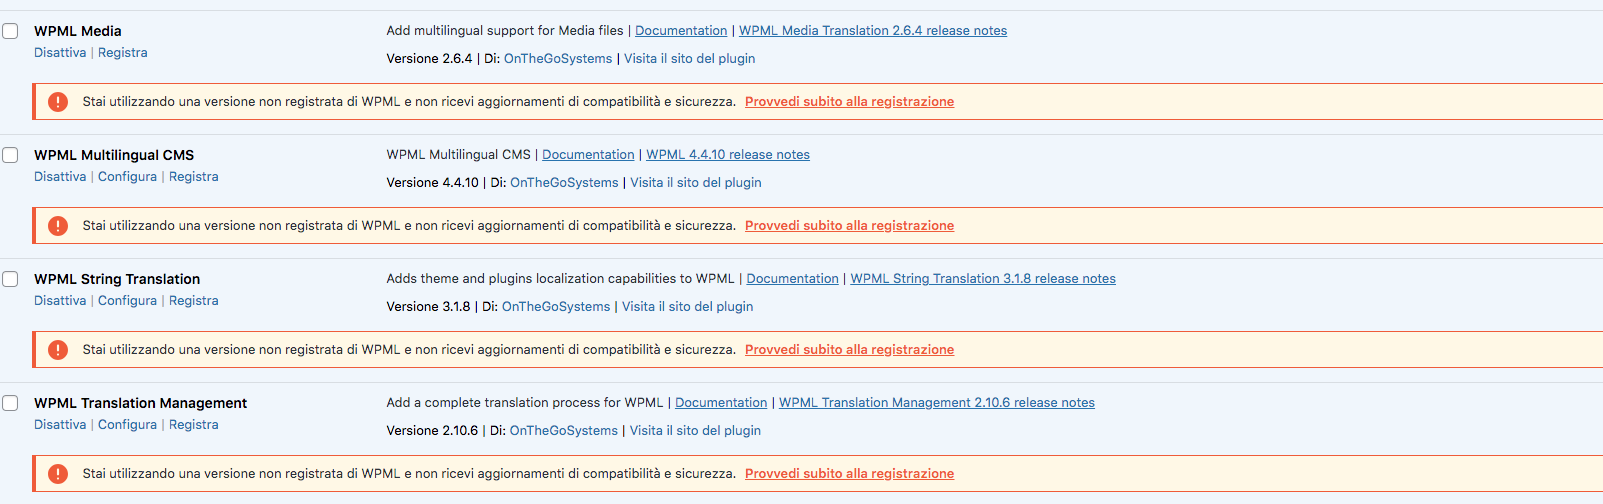Image resolution: width=1603 pixels, height=504 pixels.
Task: Open Documentation link for WPML Media
Action: click(x=681, y=31)
